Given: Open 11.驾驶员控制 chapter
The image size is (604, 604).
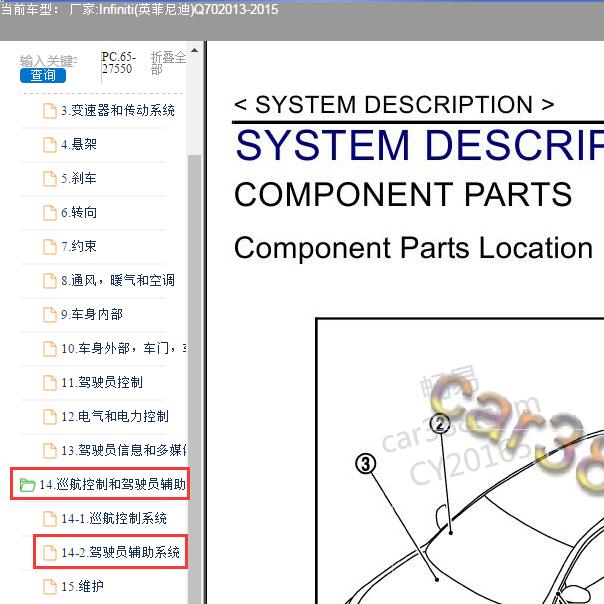Looking at the screenshot, I should 102,382.
